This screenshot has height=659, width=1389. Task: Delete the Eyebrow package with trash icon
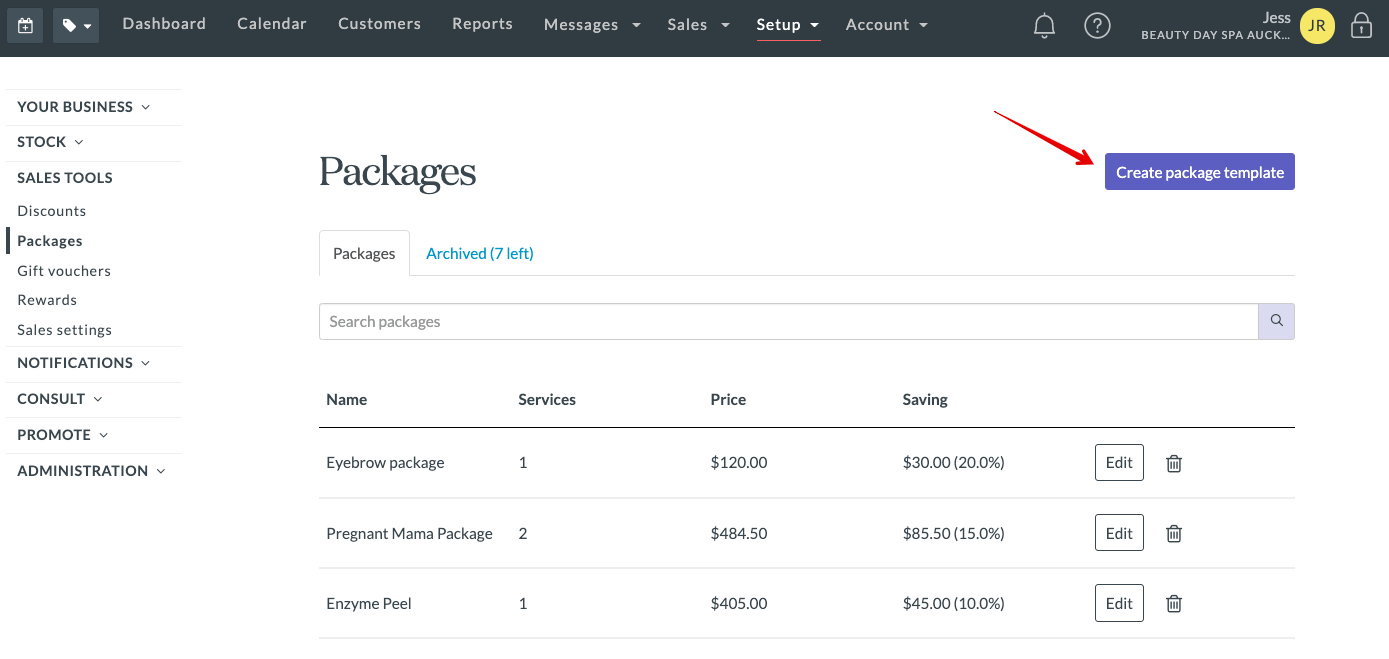1174,463
